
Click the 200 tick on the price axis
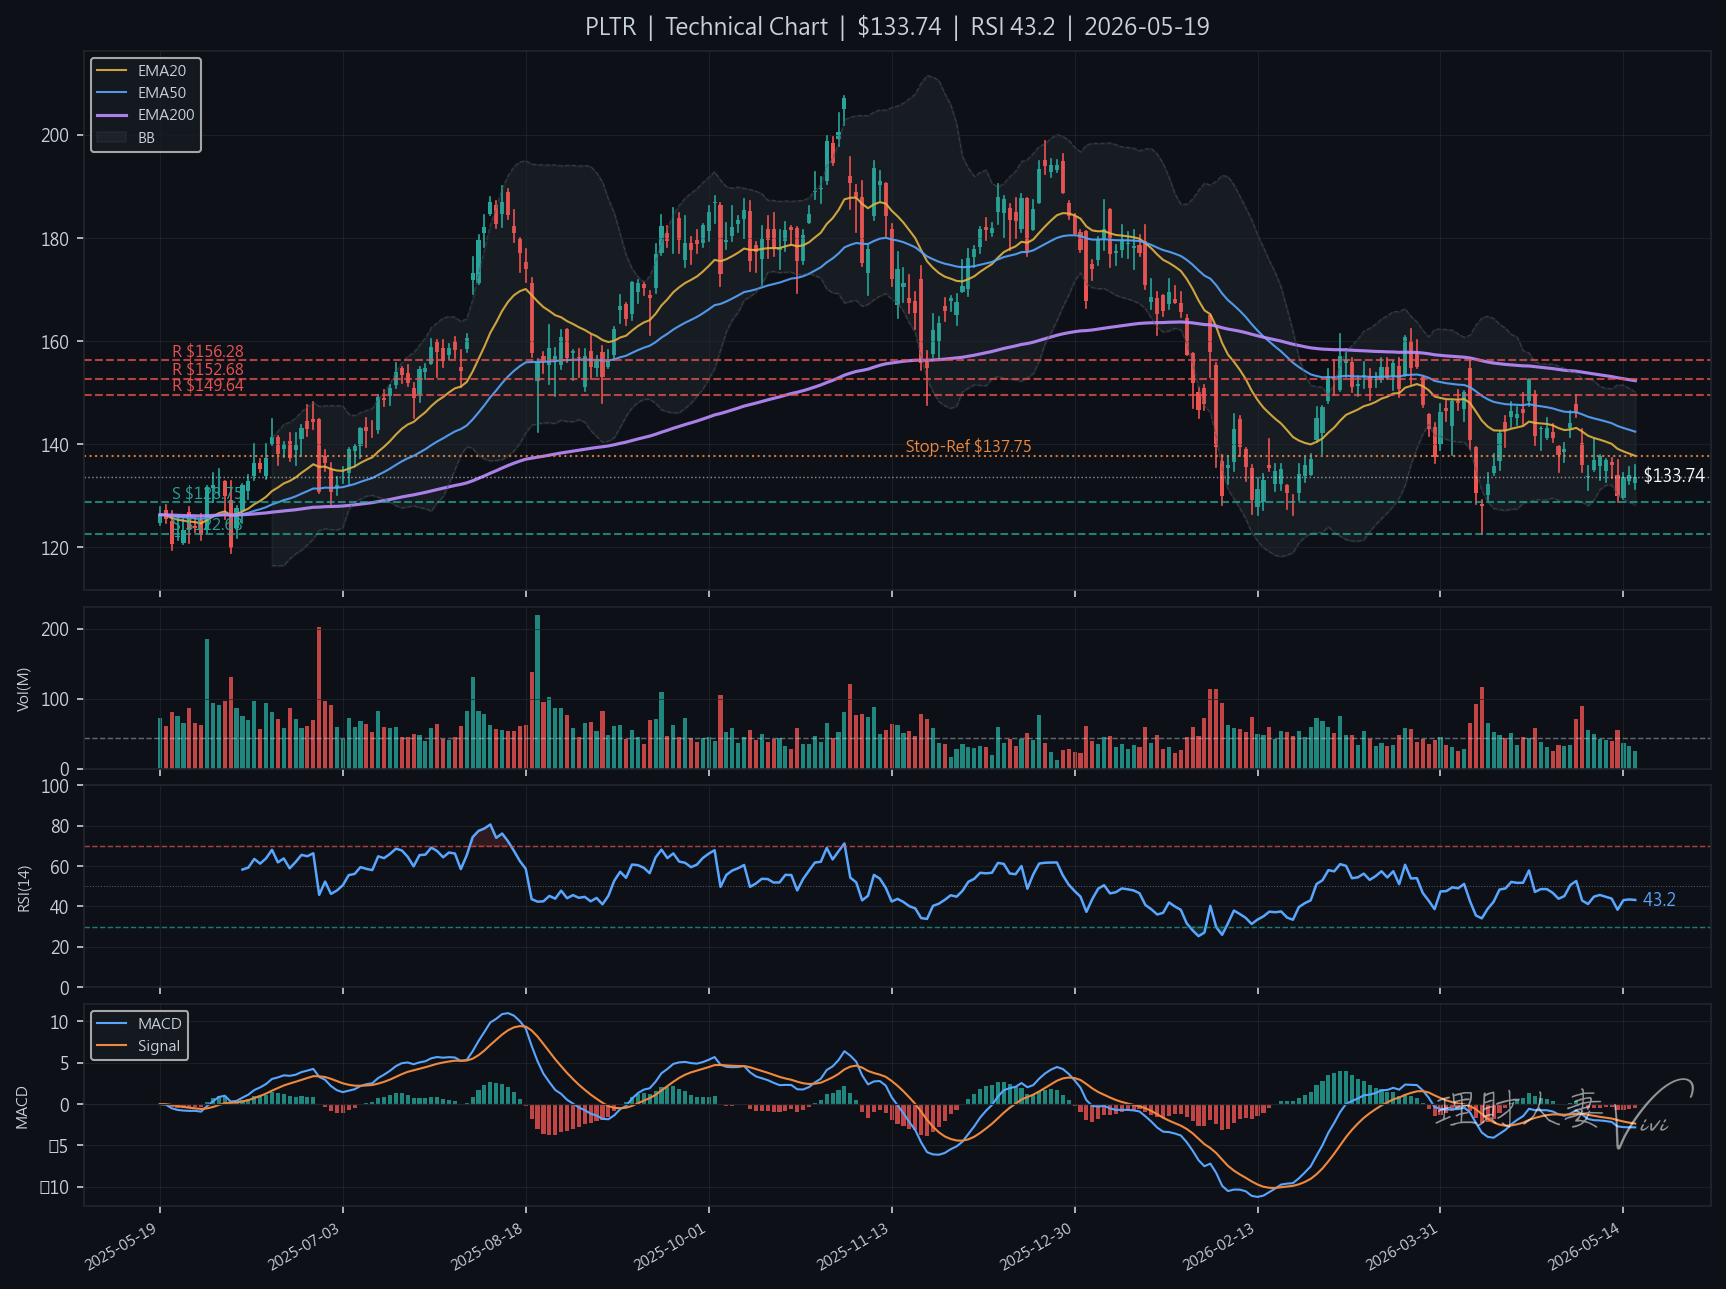click(x=55, y=136)
